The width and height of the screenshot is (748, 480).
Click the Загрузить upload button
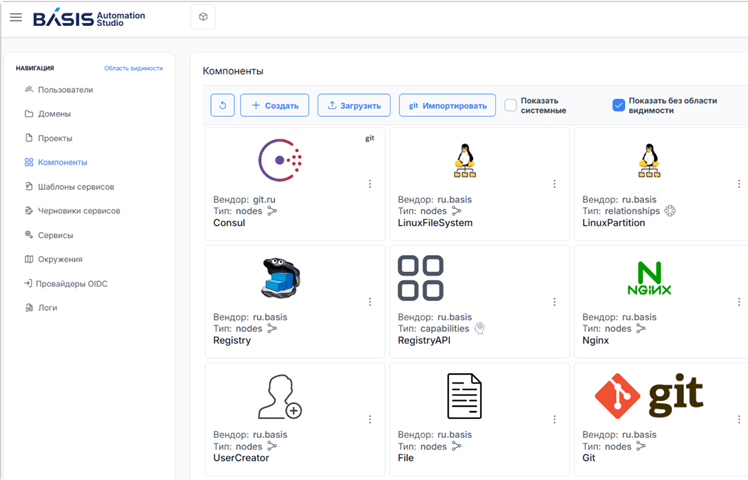click(x=354, y=105)
